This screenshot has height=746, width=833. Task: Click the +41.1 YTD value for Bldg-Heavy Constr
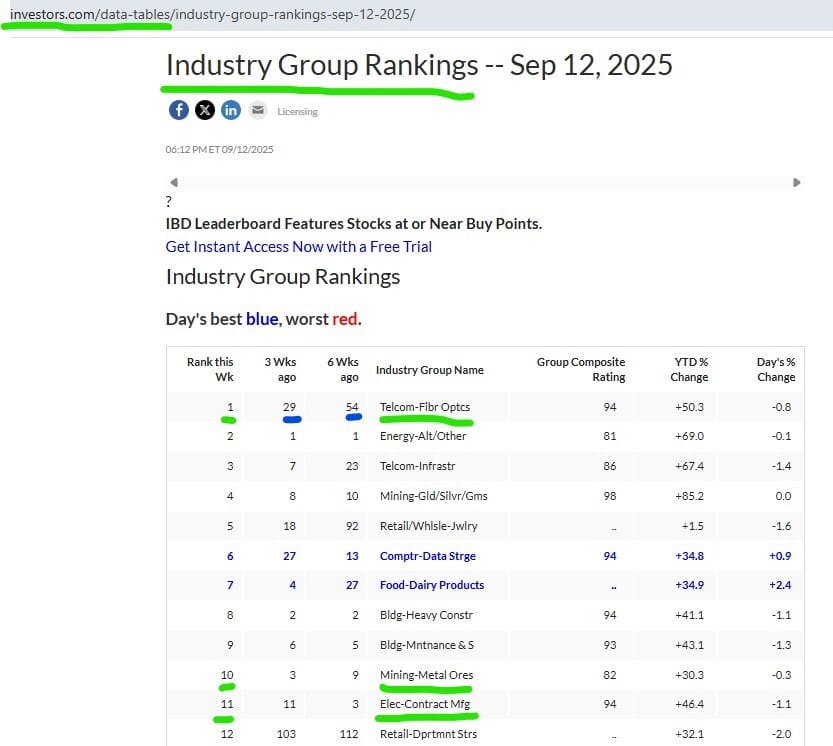point(690,615)
